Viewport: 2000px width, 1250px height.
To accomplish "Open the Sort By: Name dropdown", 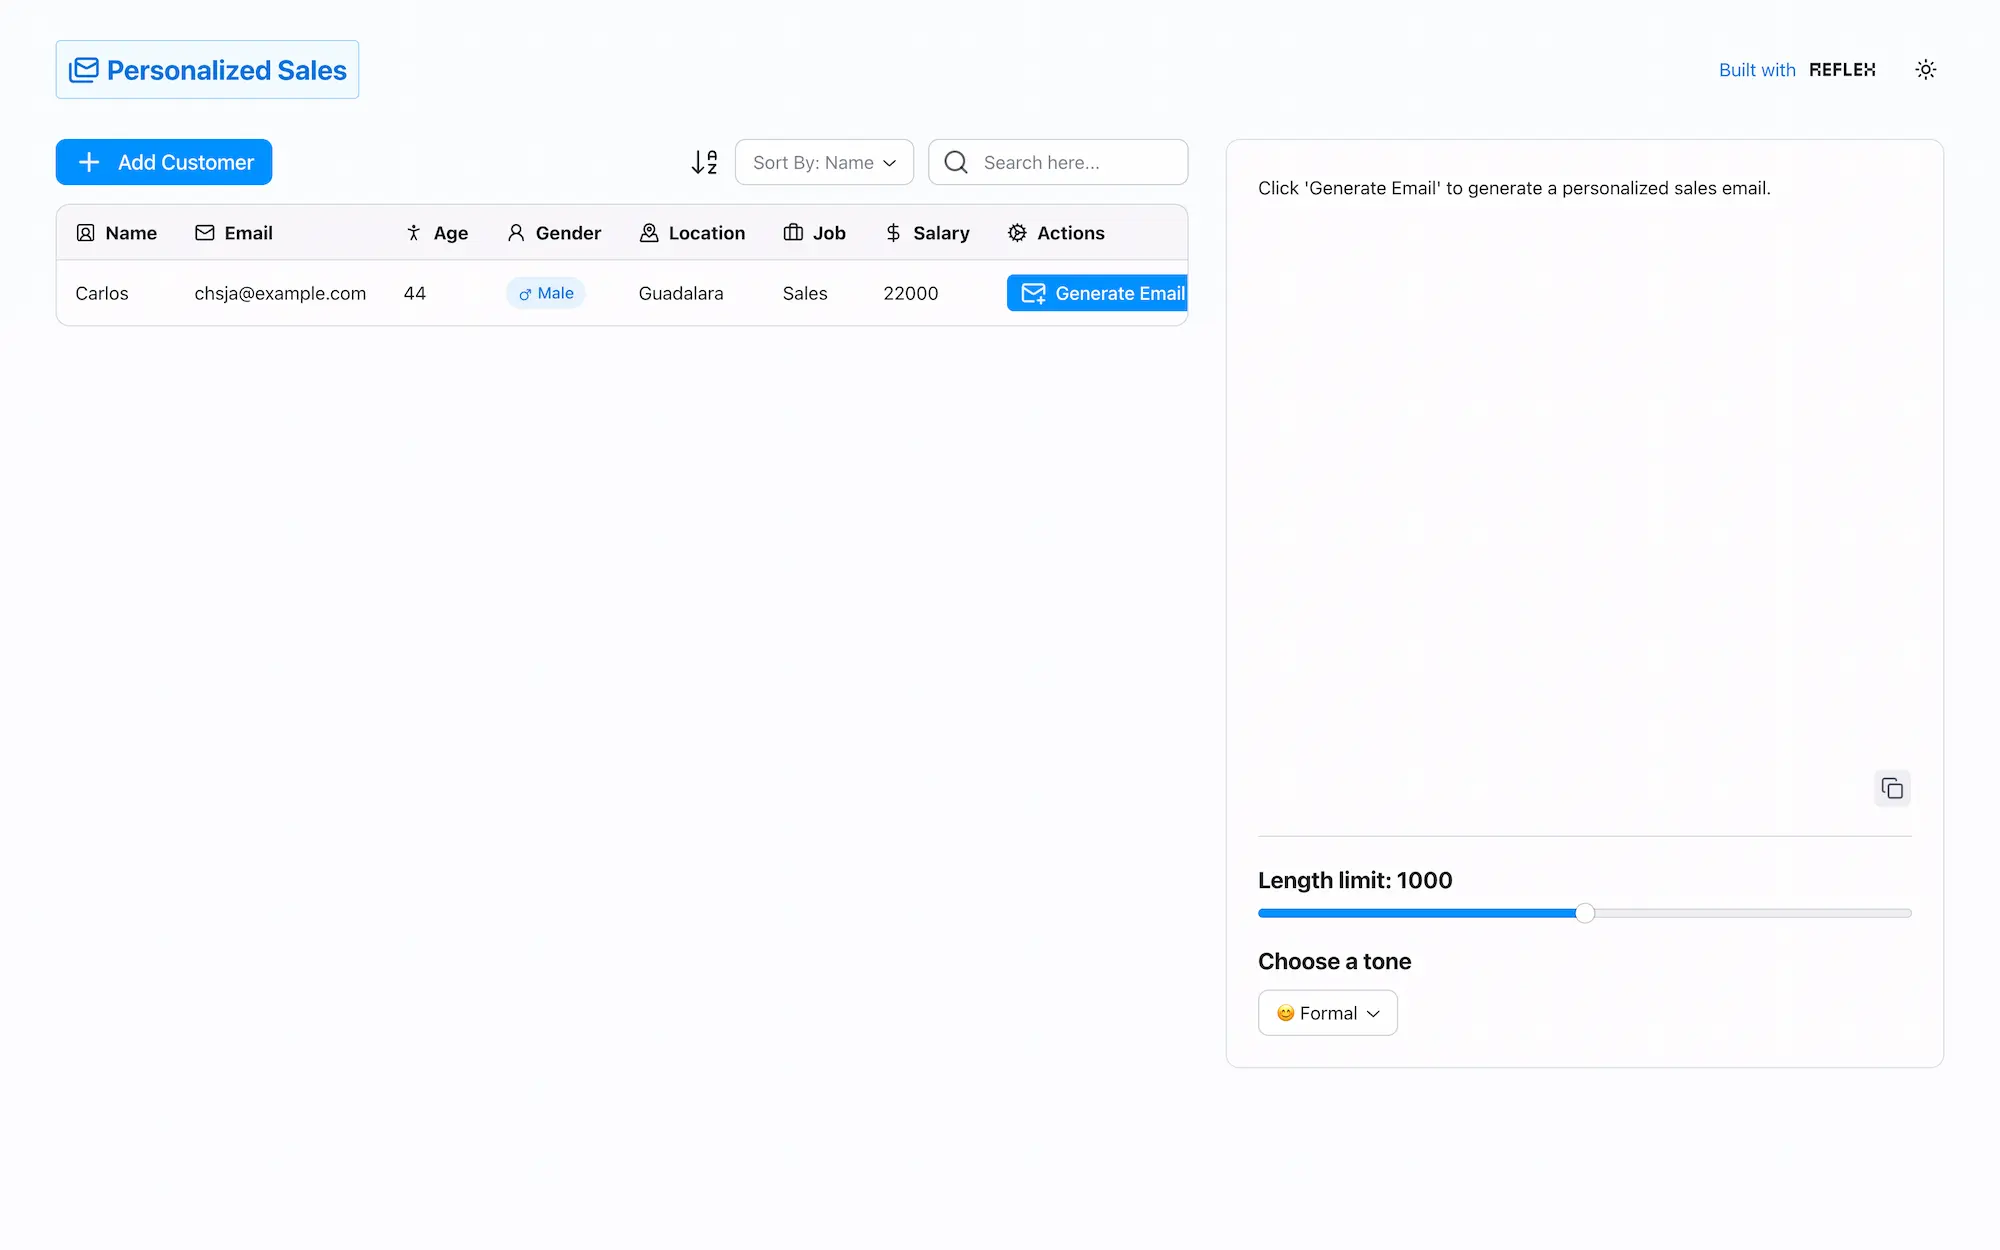I will click(824, 161).
